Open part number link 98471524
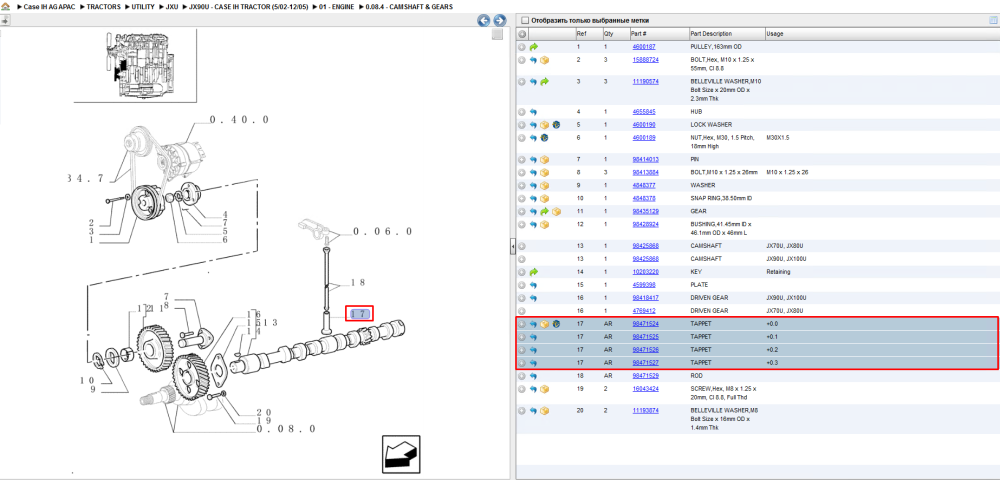 click(645, 324)
